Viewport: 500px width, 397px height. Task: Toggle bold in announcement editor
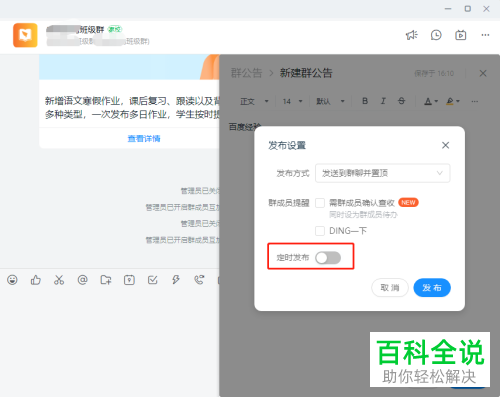coord(365,101)
